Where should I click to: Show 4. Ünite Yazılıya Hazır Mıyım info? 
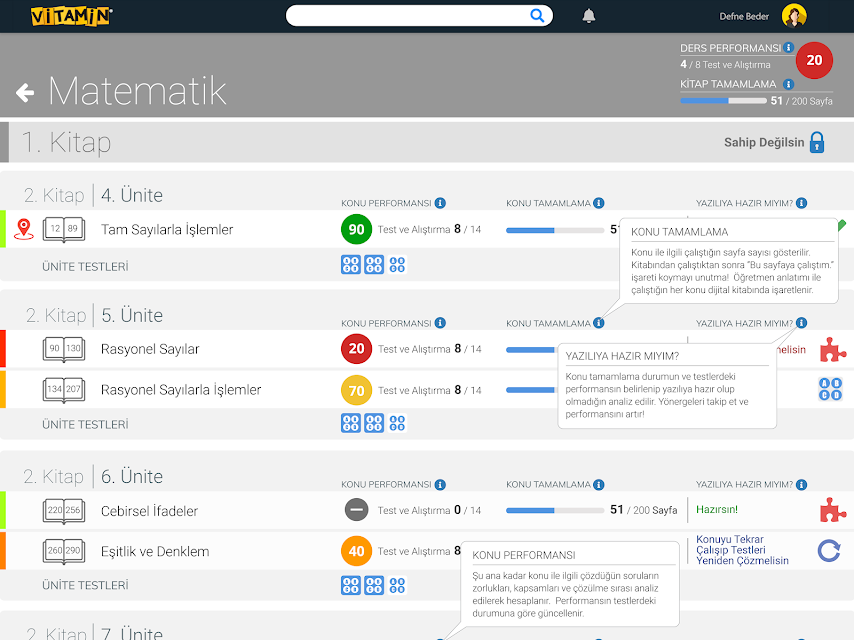click(801, 203)
